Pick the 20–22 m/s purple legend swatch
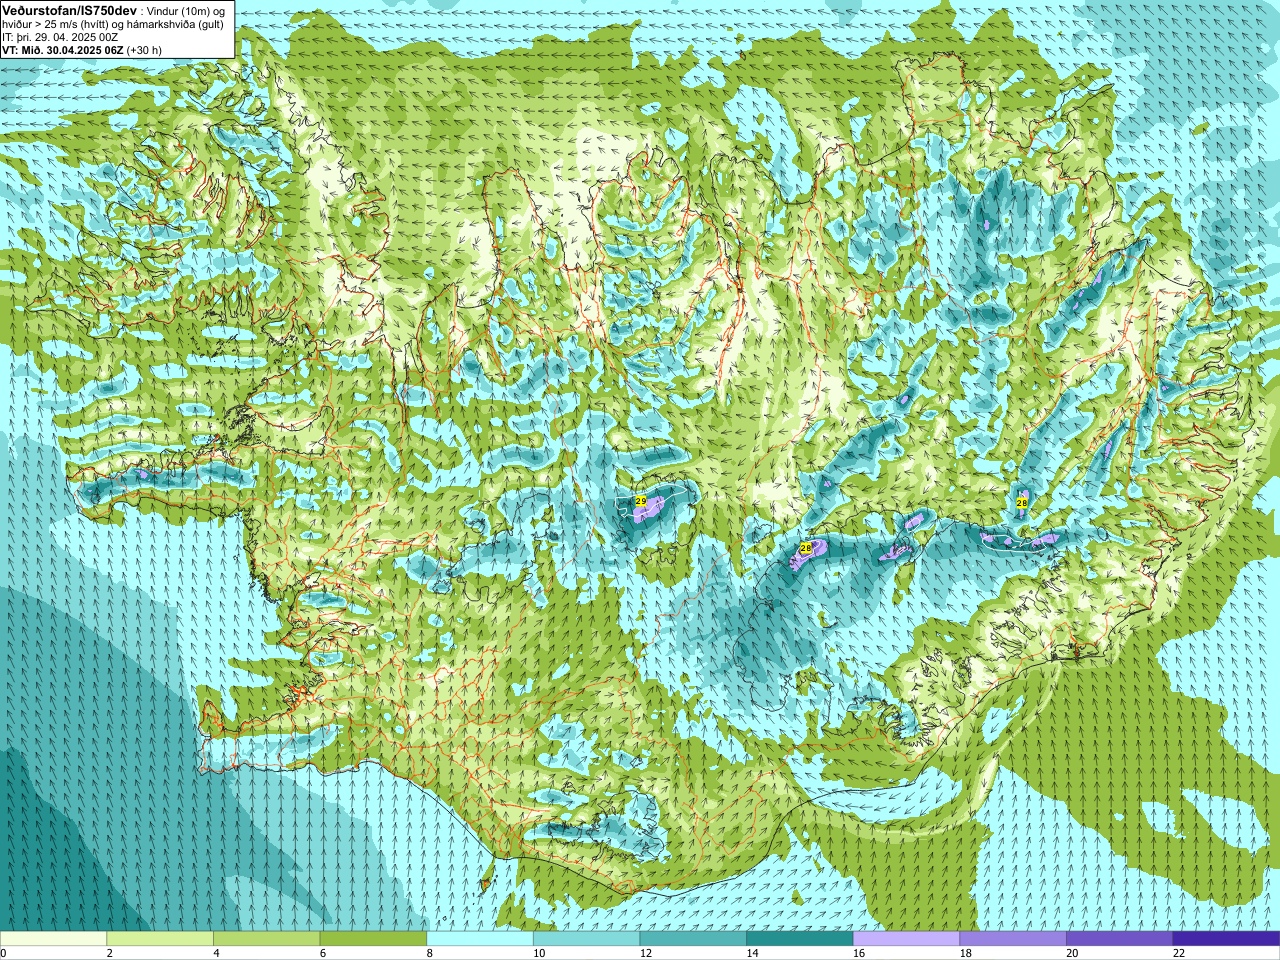1280x960 pixels. coord(1120,939)
